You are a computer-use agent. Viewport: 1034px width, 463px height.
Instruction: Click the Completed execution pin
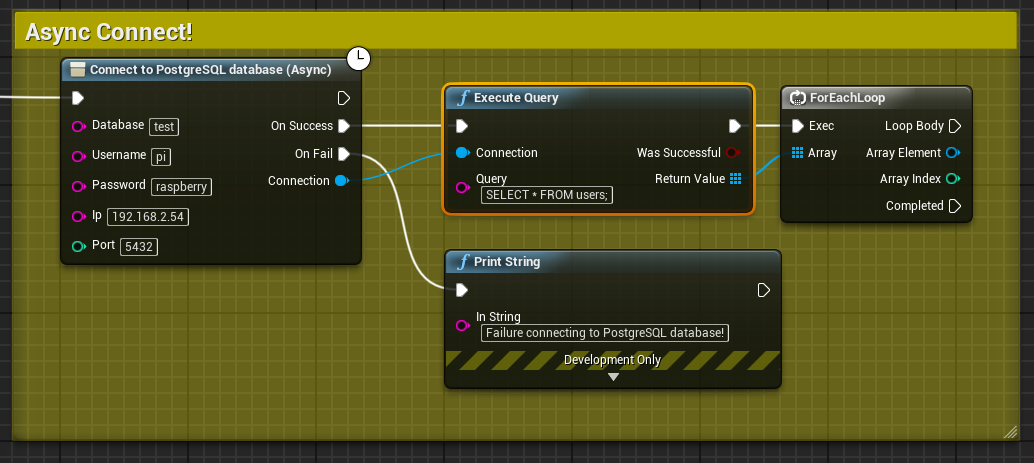pos(954,206)
